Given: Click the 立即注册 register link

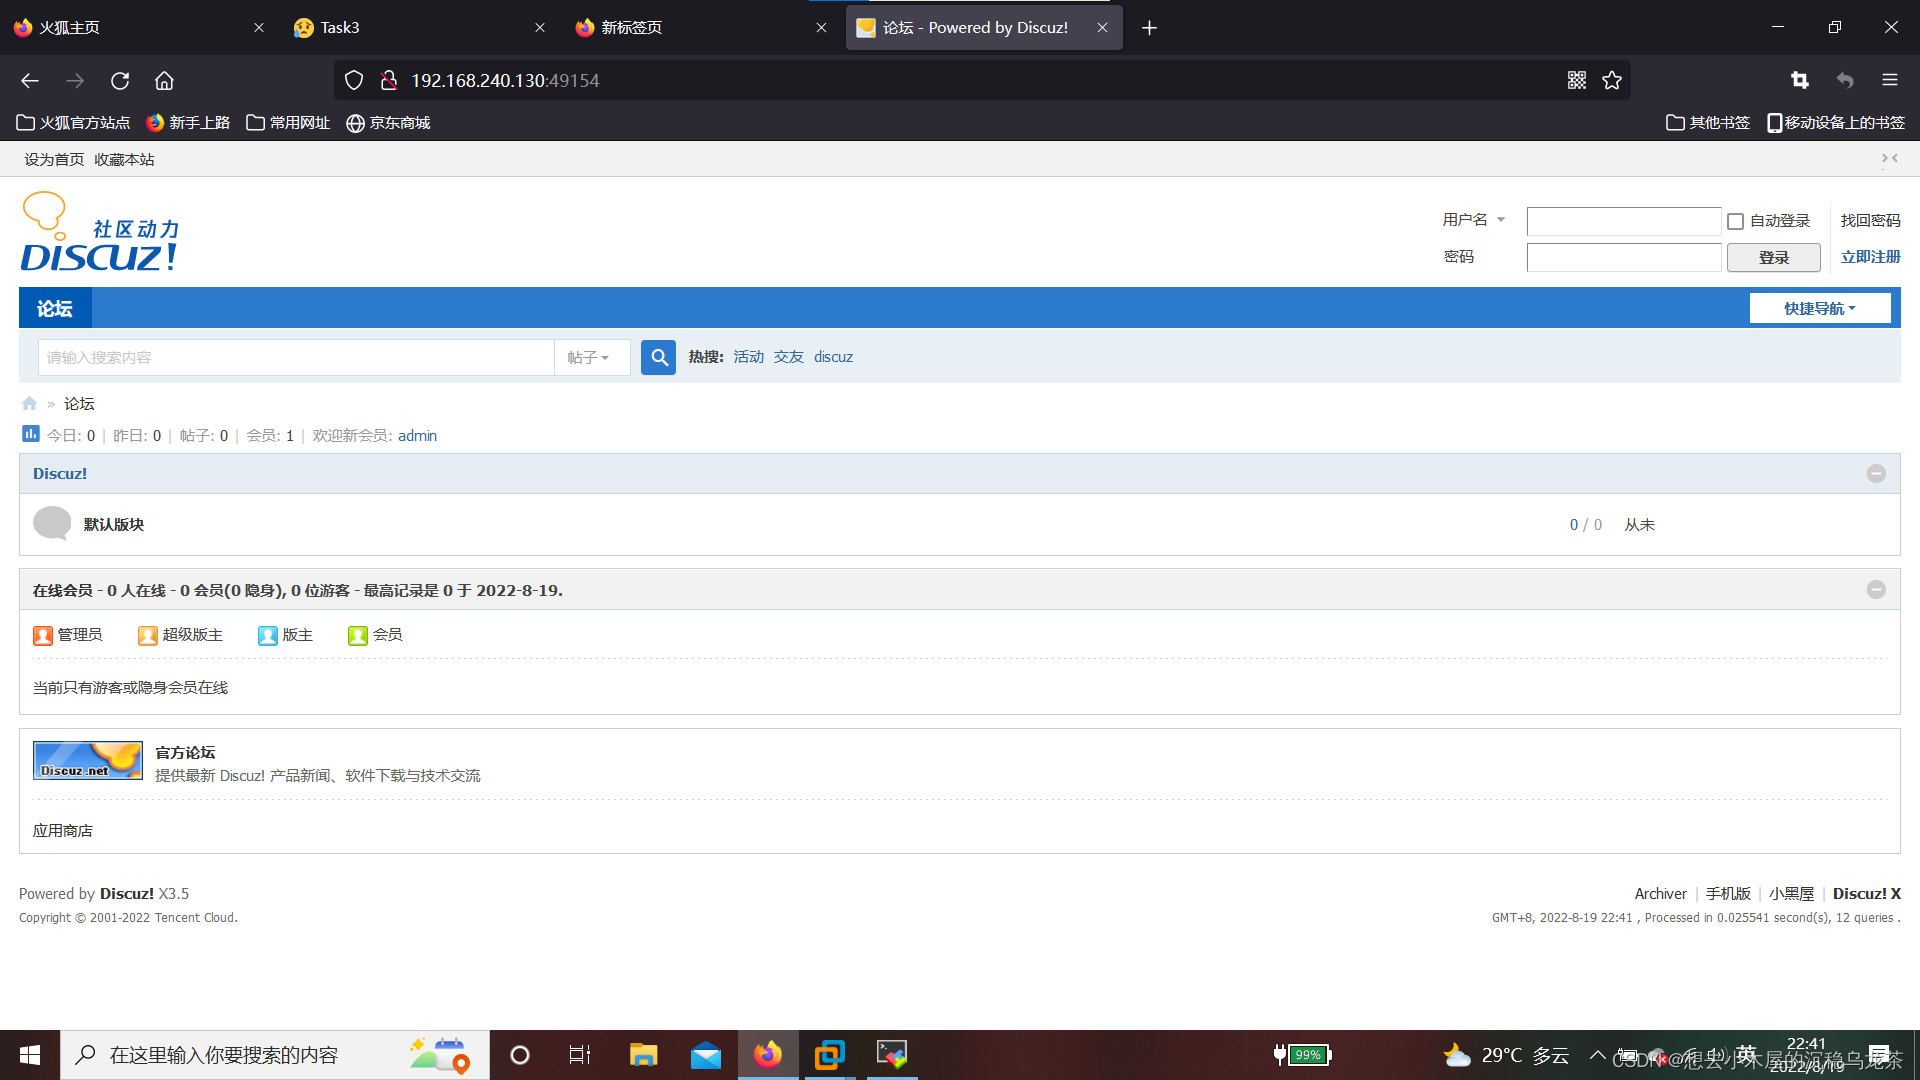Looking at the screenshot, I should click(x=1870, y=257).
